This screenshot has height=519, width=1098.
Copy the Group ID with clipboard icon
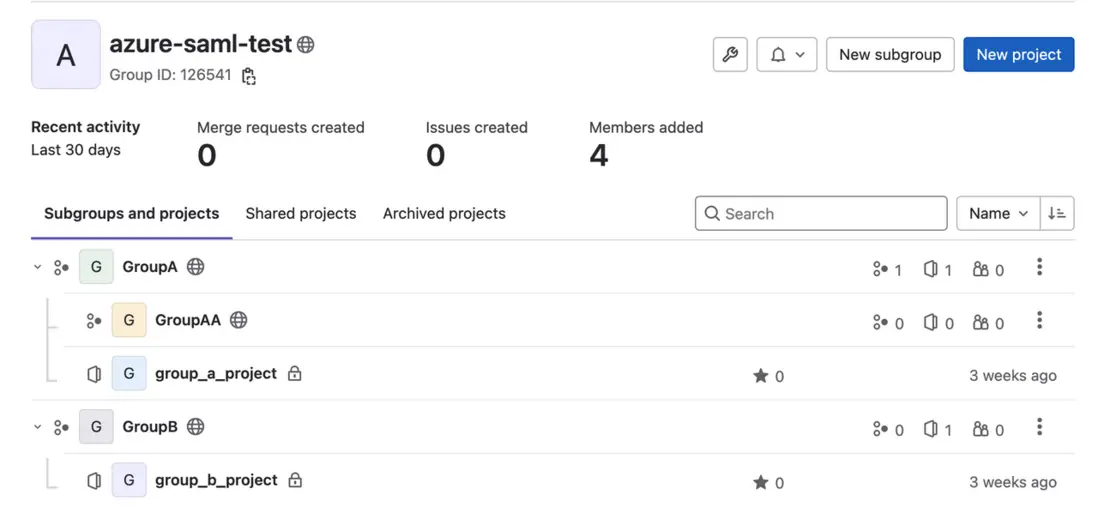tap(249, 76)
